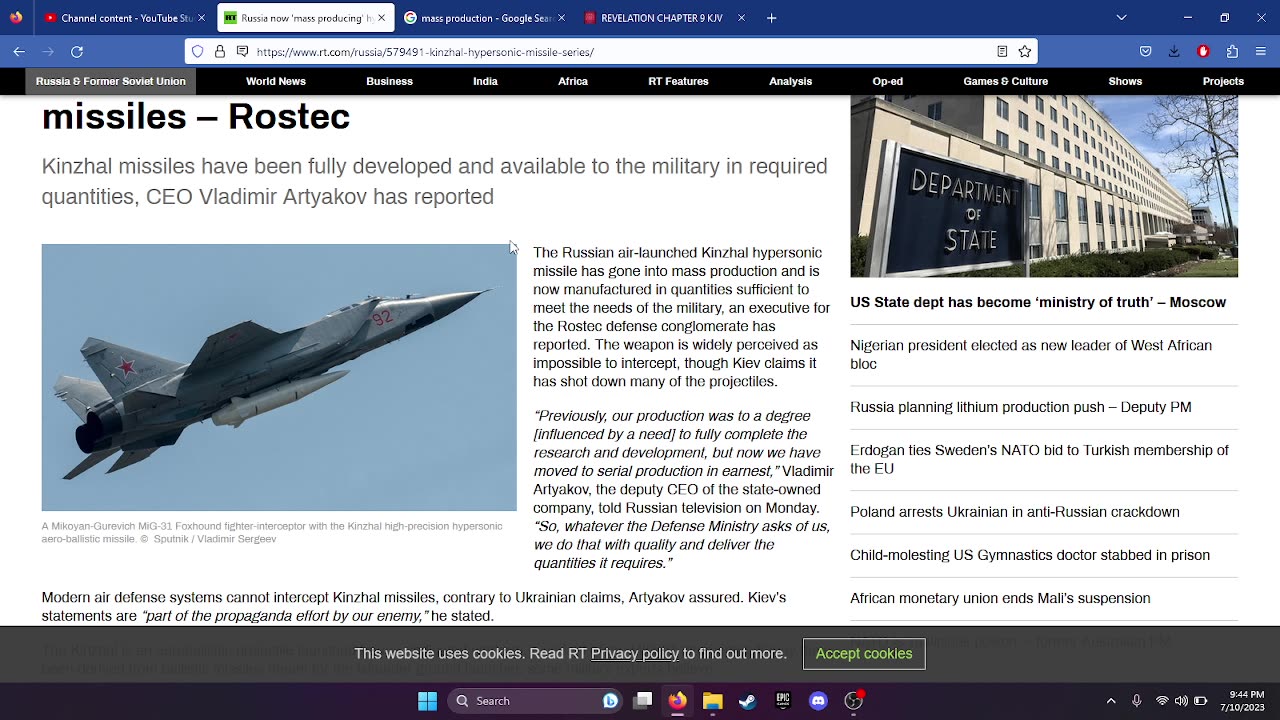
Task: Close the REVELATION CHAPTER 9 KJV tab
Action: pyautogui.click(x=741, y=18)
